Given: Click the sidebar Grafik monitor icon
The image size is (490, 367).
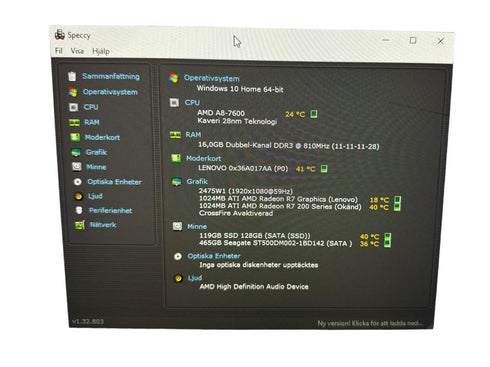Looking at the screenshot, I should (x=76, y=153).
